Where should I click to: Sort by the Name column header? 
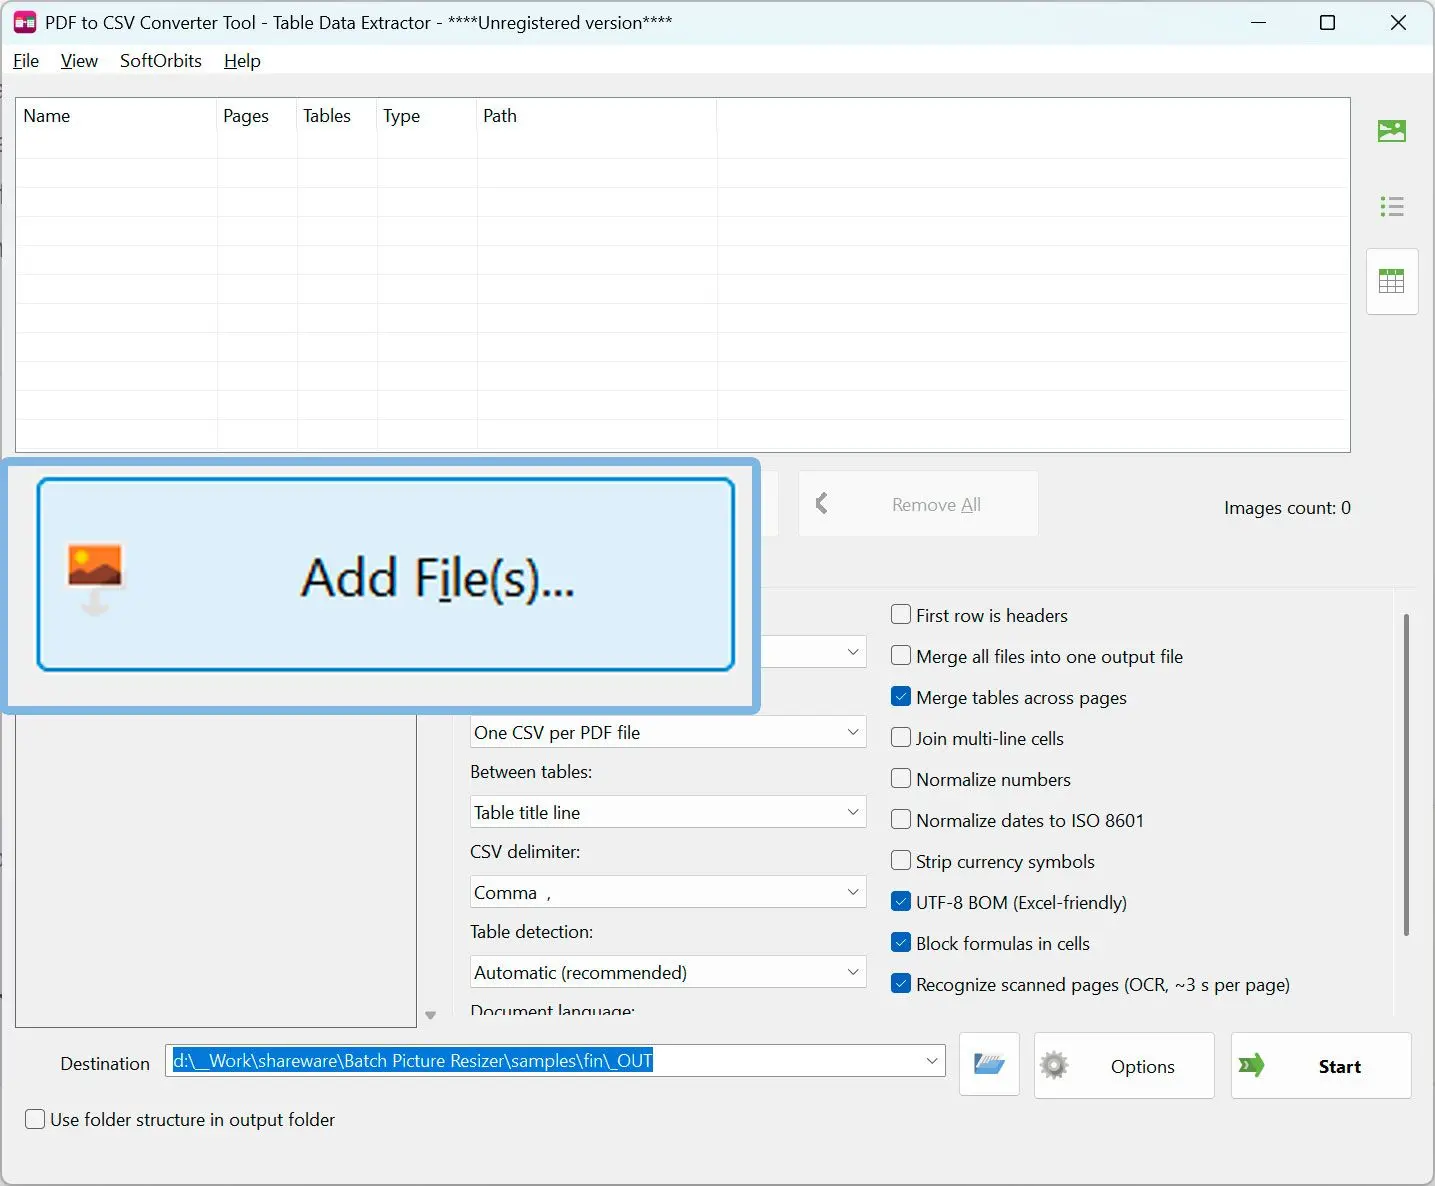pos(116,116)
